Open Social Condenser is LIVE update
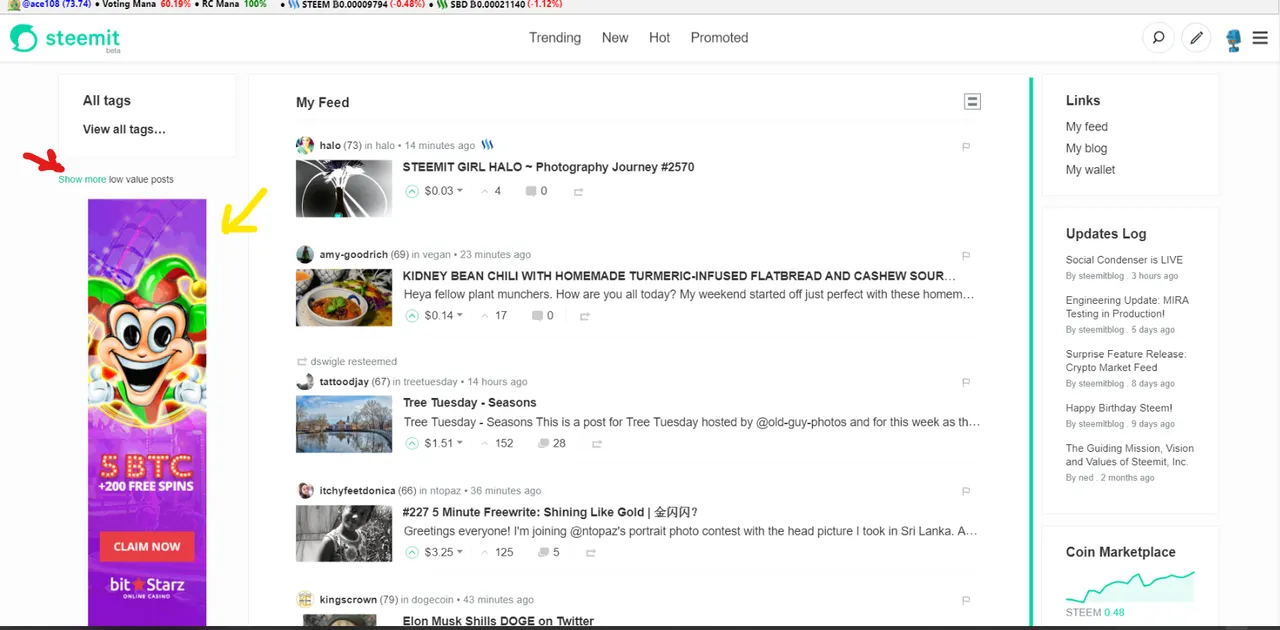Screen dimensions: 1280x630 (x=1124, y=260)
